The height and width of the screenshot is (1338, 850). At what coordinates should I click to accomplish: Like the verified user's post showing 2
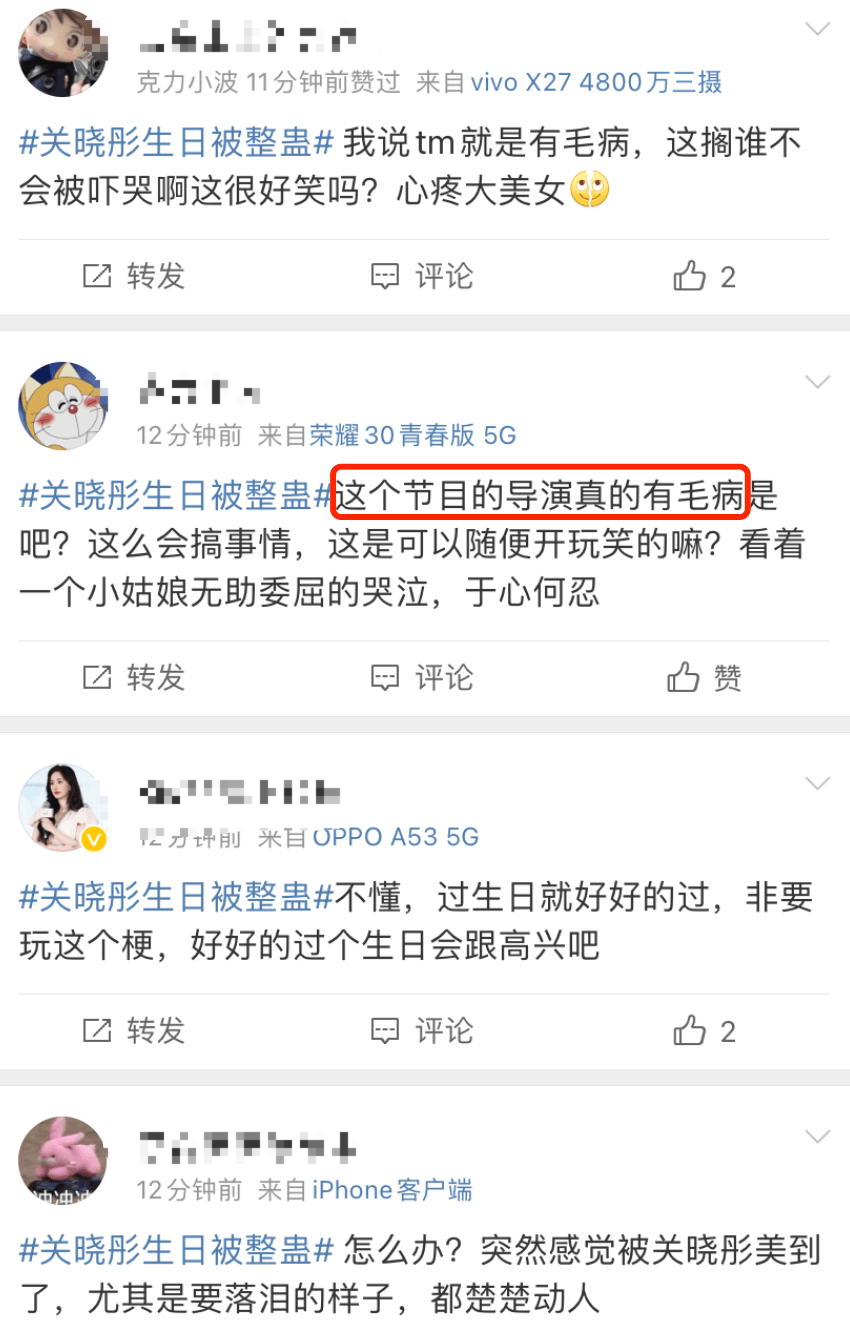pyautogui.click(x=705, y=1030)
